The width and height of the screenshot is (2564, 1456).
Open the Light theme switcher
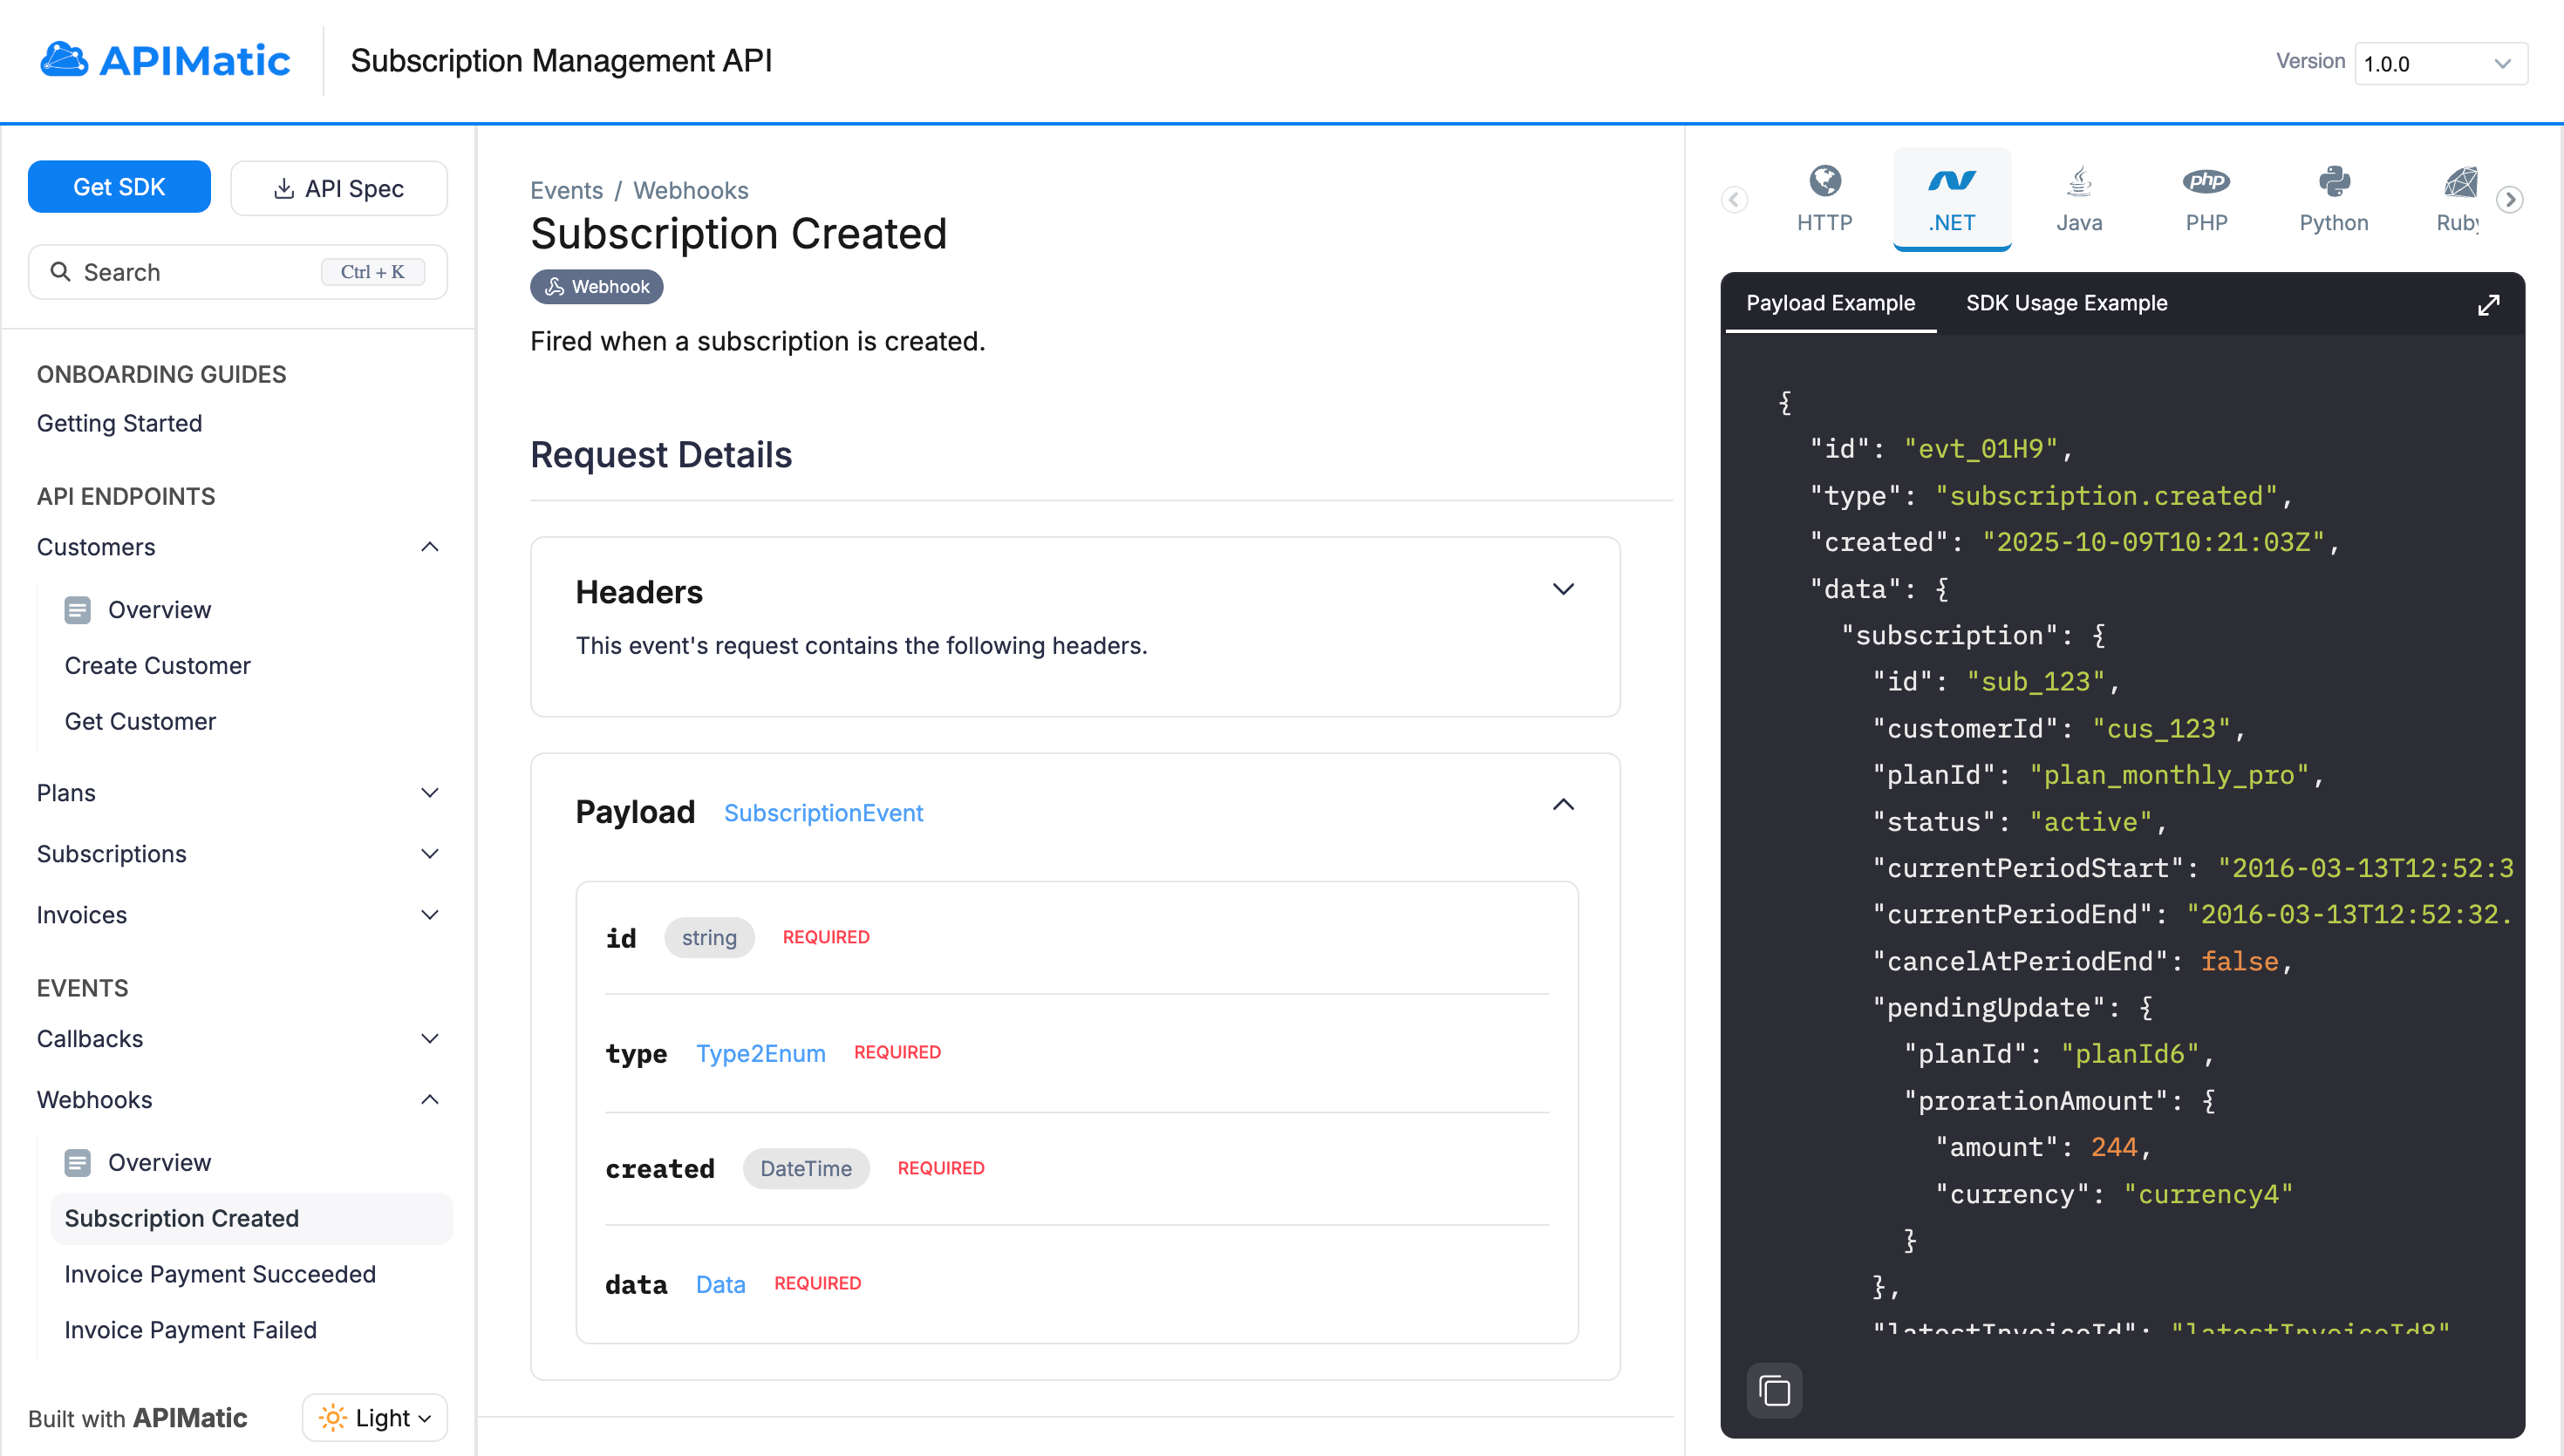point(375,1417)
